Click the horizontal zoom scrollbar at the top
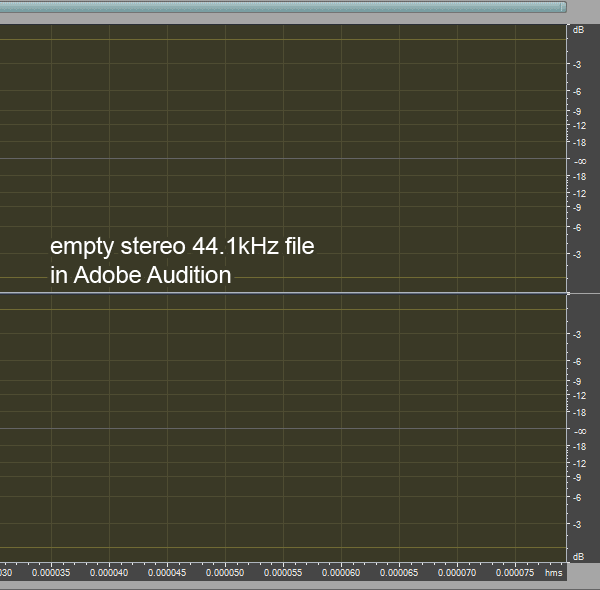The height and width of the screenshot is (590, 600). [280, 7]
